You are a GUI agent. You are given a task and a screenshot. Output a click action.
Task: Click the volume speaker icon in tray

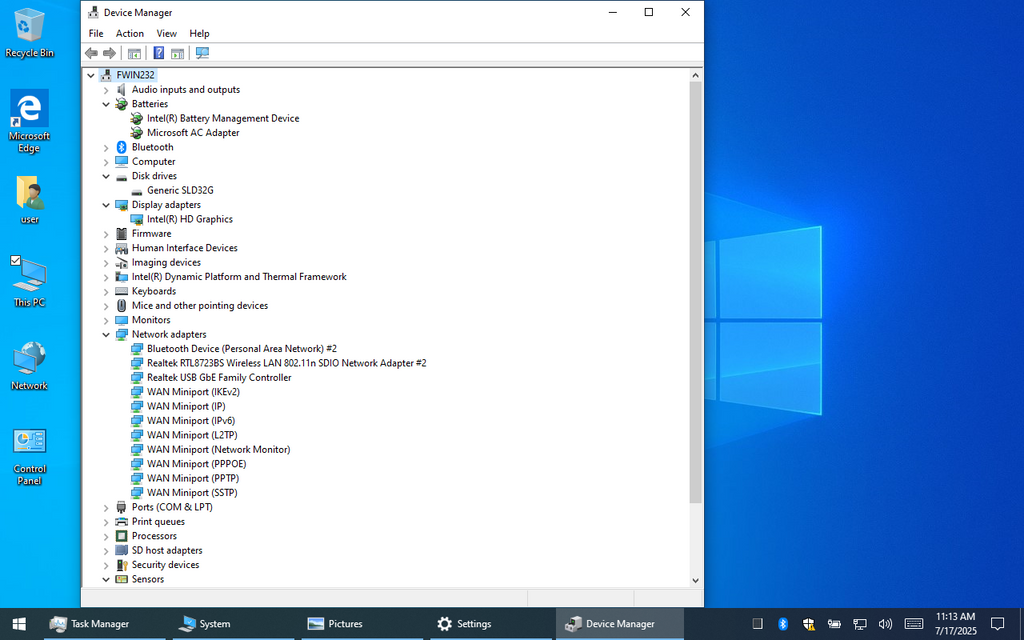coord(883,624)
